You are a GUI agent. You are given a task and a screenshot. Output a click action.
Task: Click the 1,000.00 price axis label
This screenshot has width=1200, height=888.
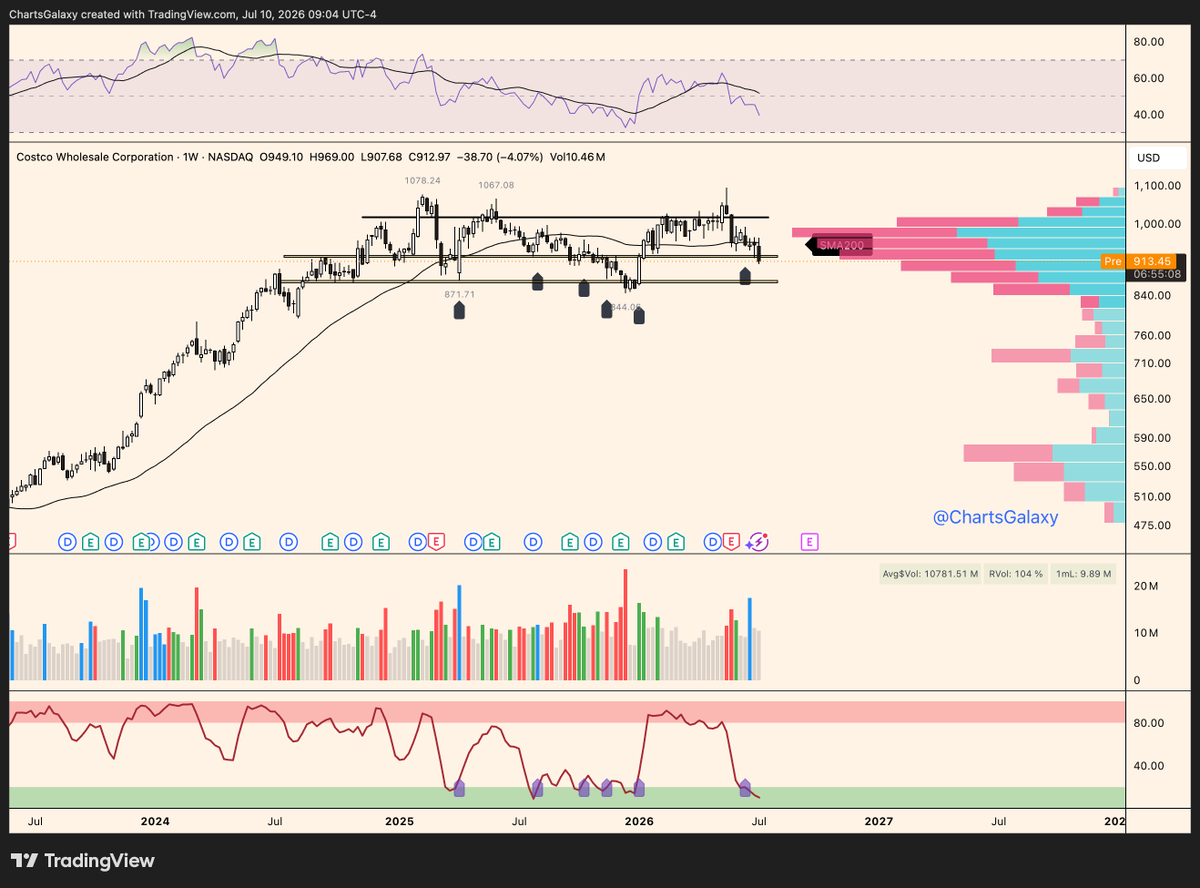pos(1159,224)
